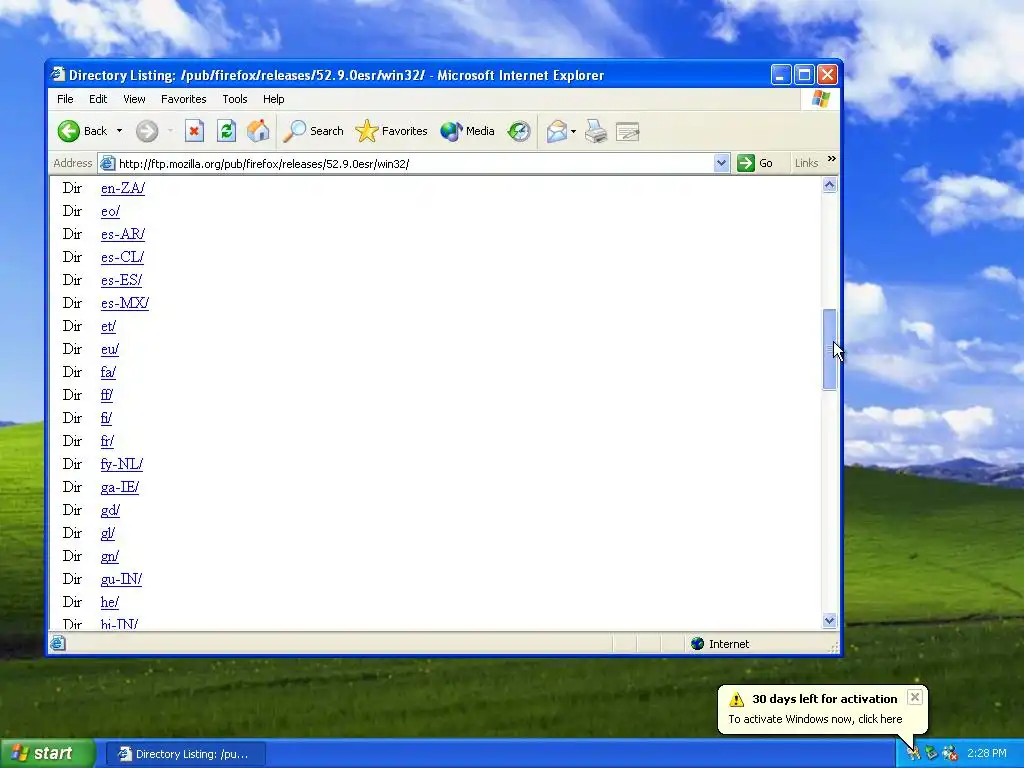1024x768 pixels.
Task: Open the gu-IN/ directory link
Action: pyautogui.click(x=121, y=579)
